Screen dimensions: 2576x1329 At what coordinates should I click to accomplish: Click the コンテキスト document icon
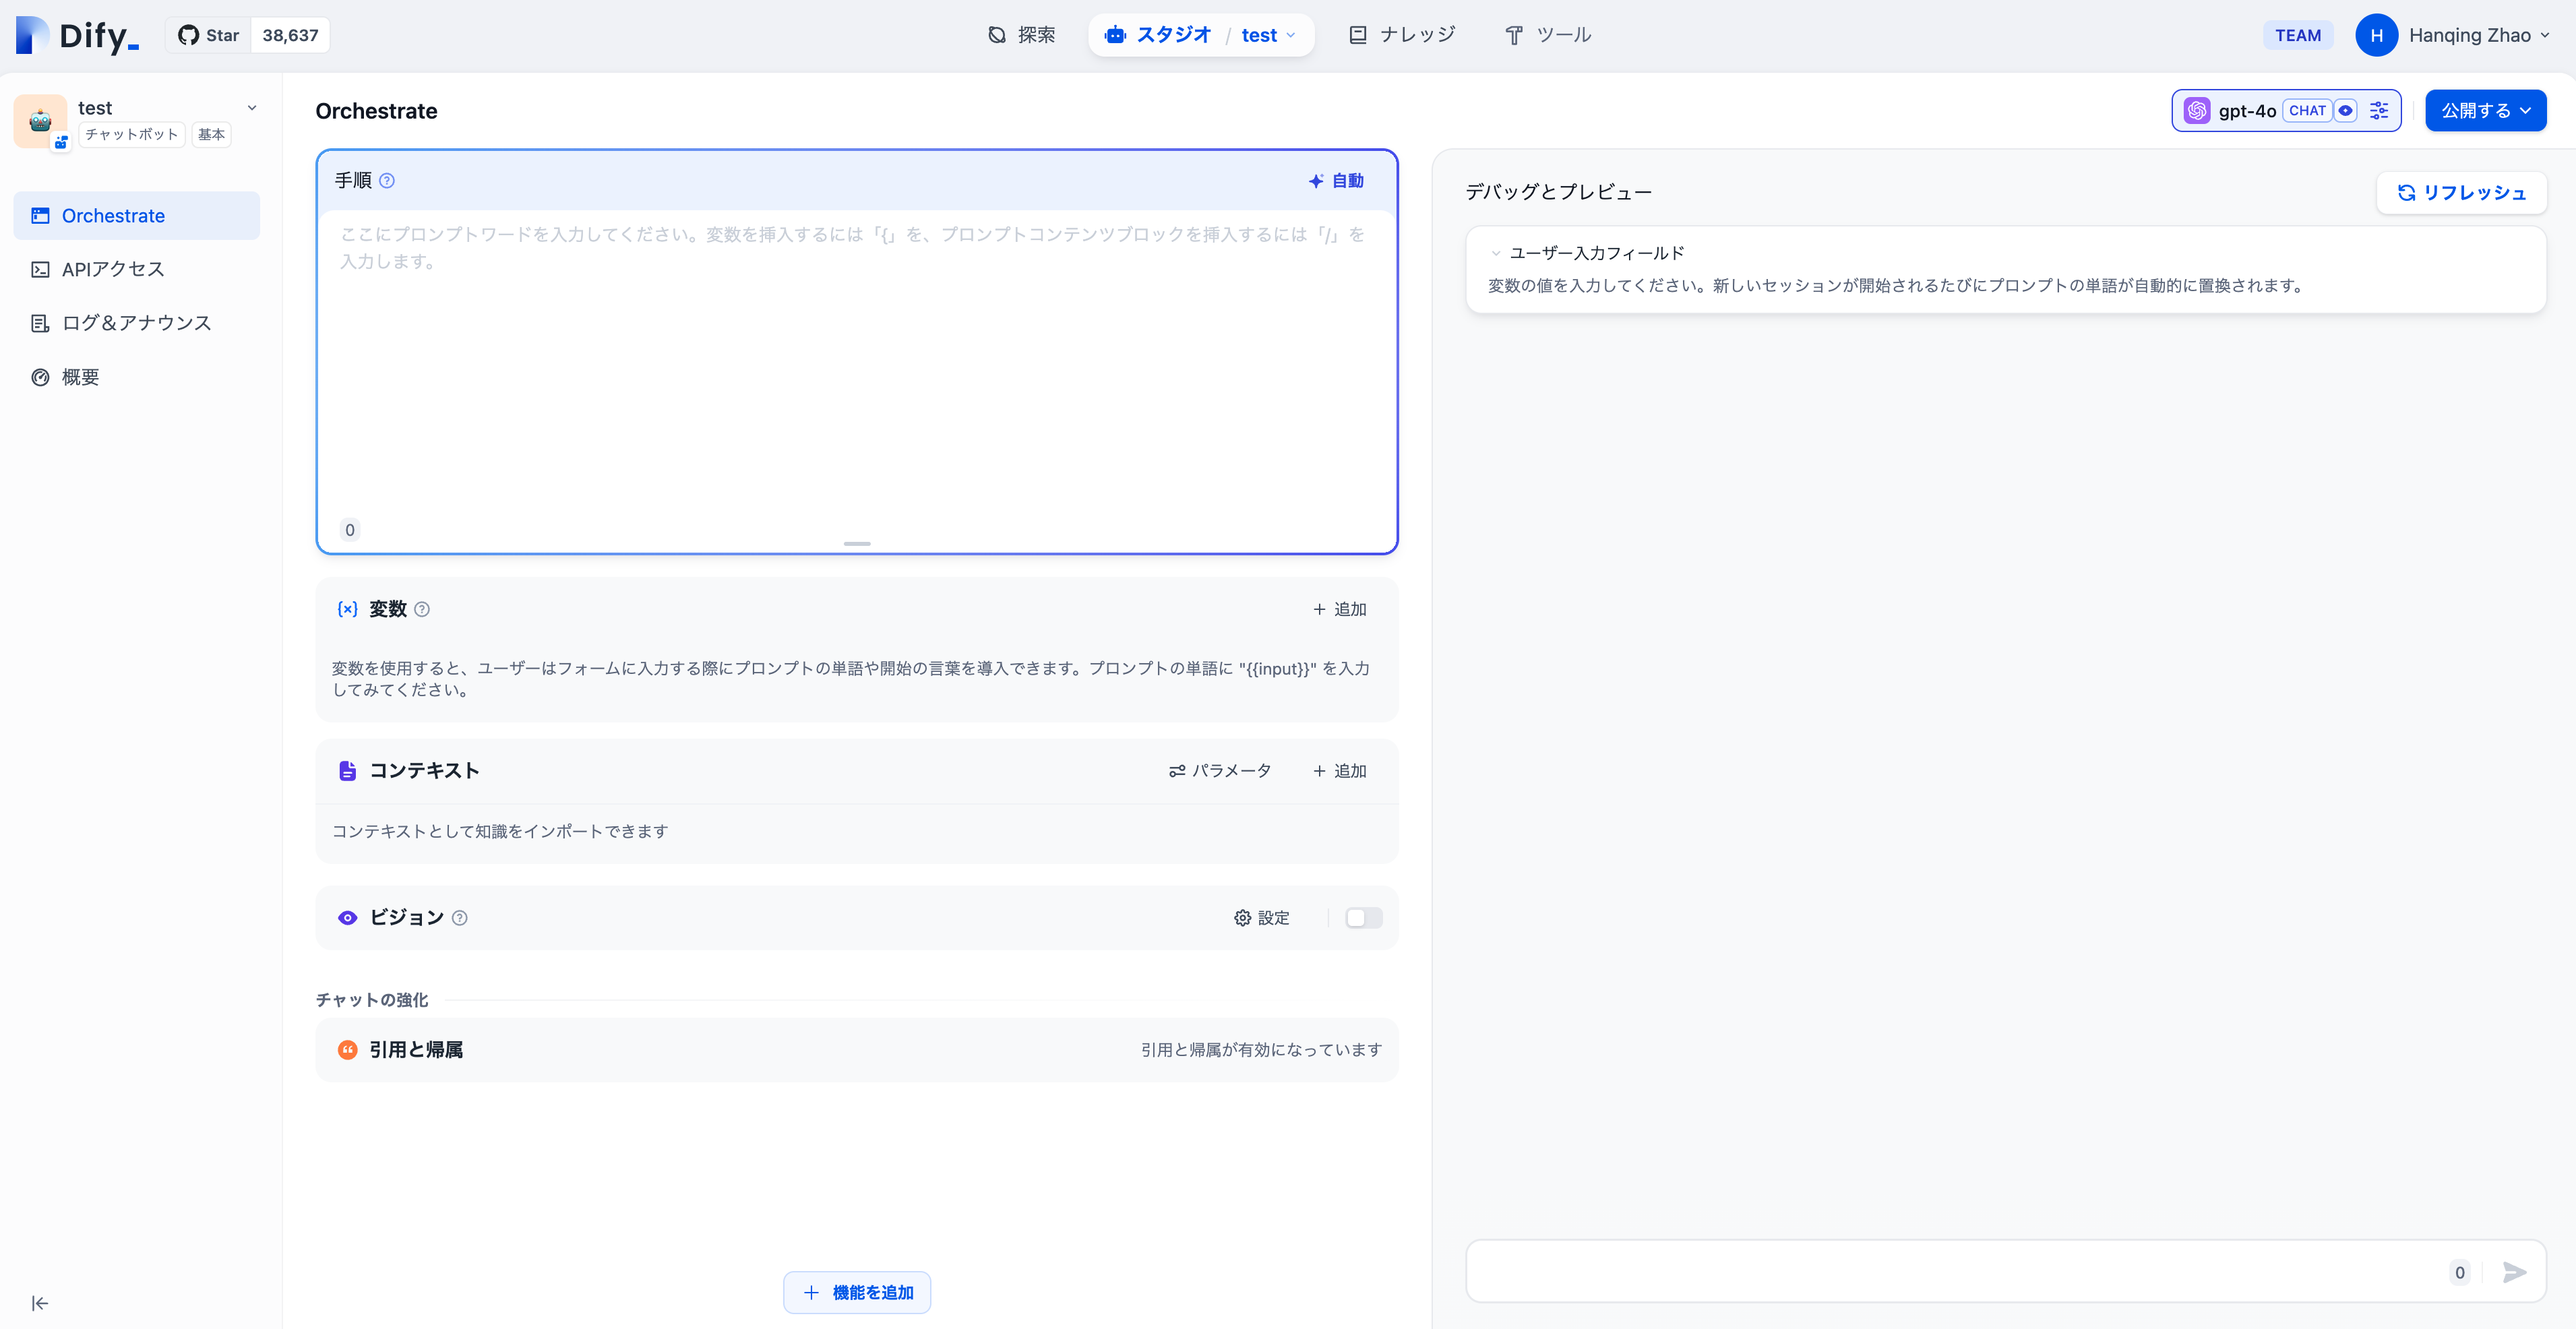(x=347, y=771)
